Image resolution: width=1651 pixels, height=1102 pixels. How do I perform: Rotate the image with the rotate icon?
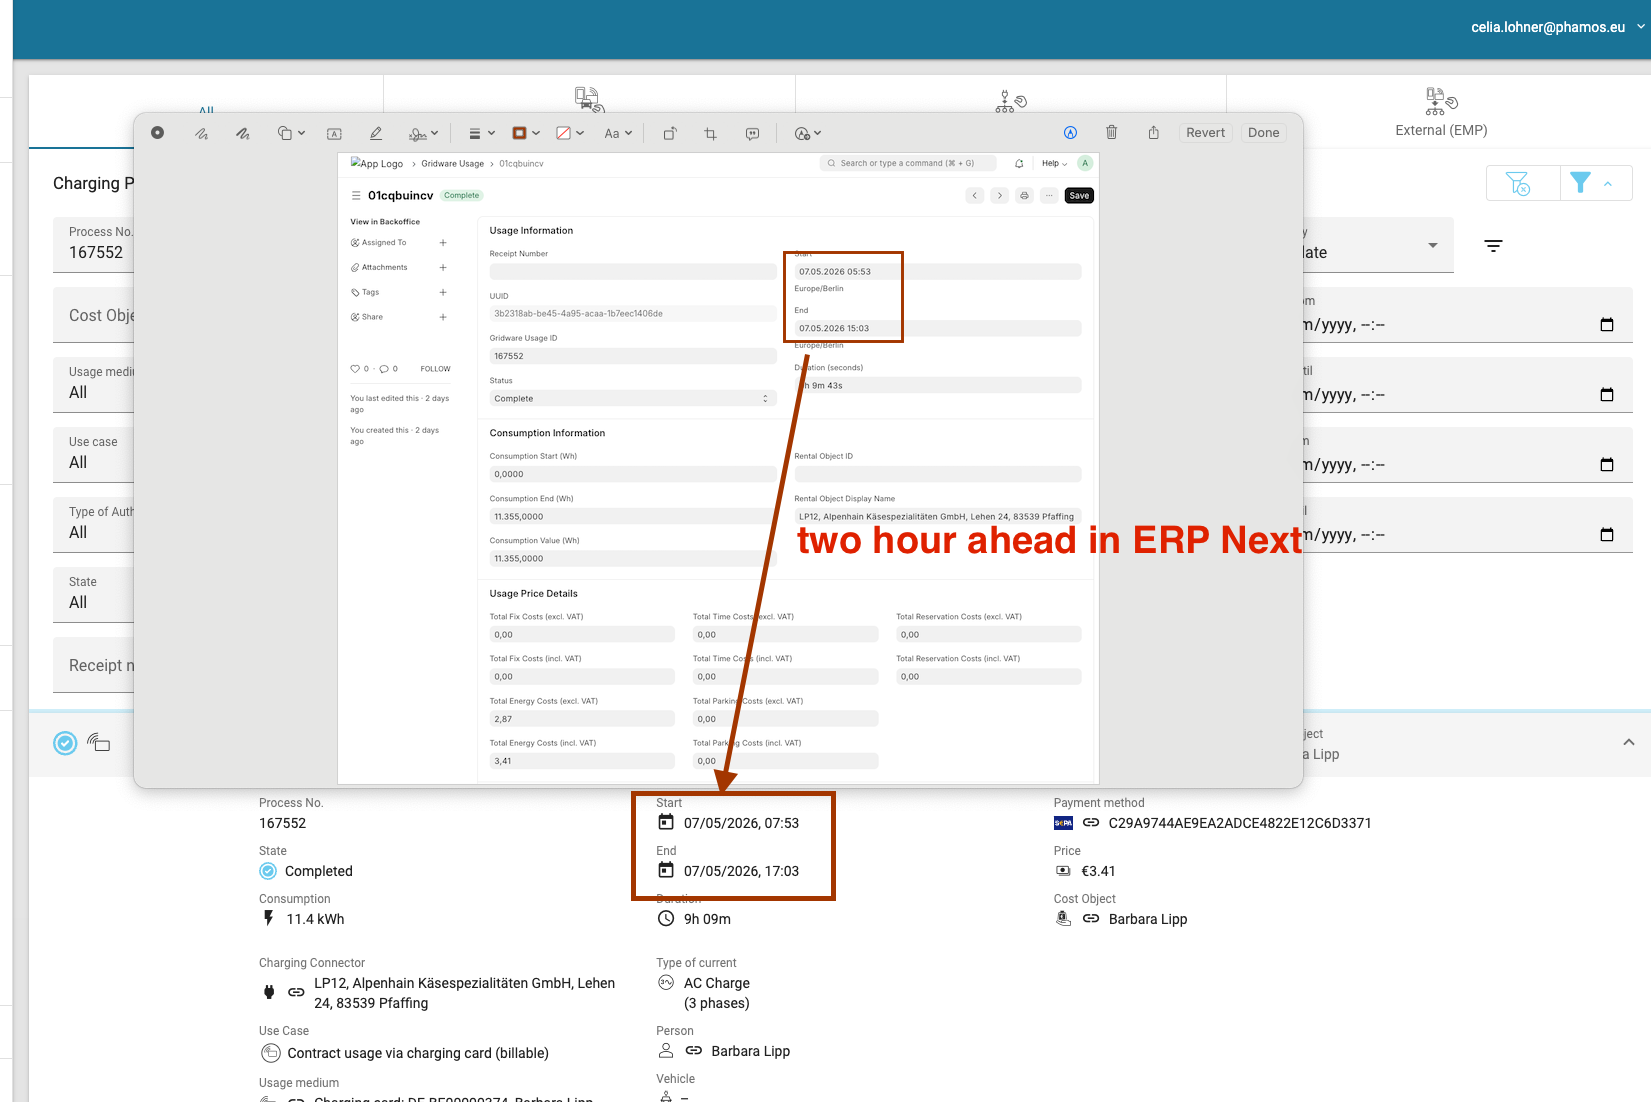670,133
